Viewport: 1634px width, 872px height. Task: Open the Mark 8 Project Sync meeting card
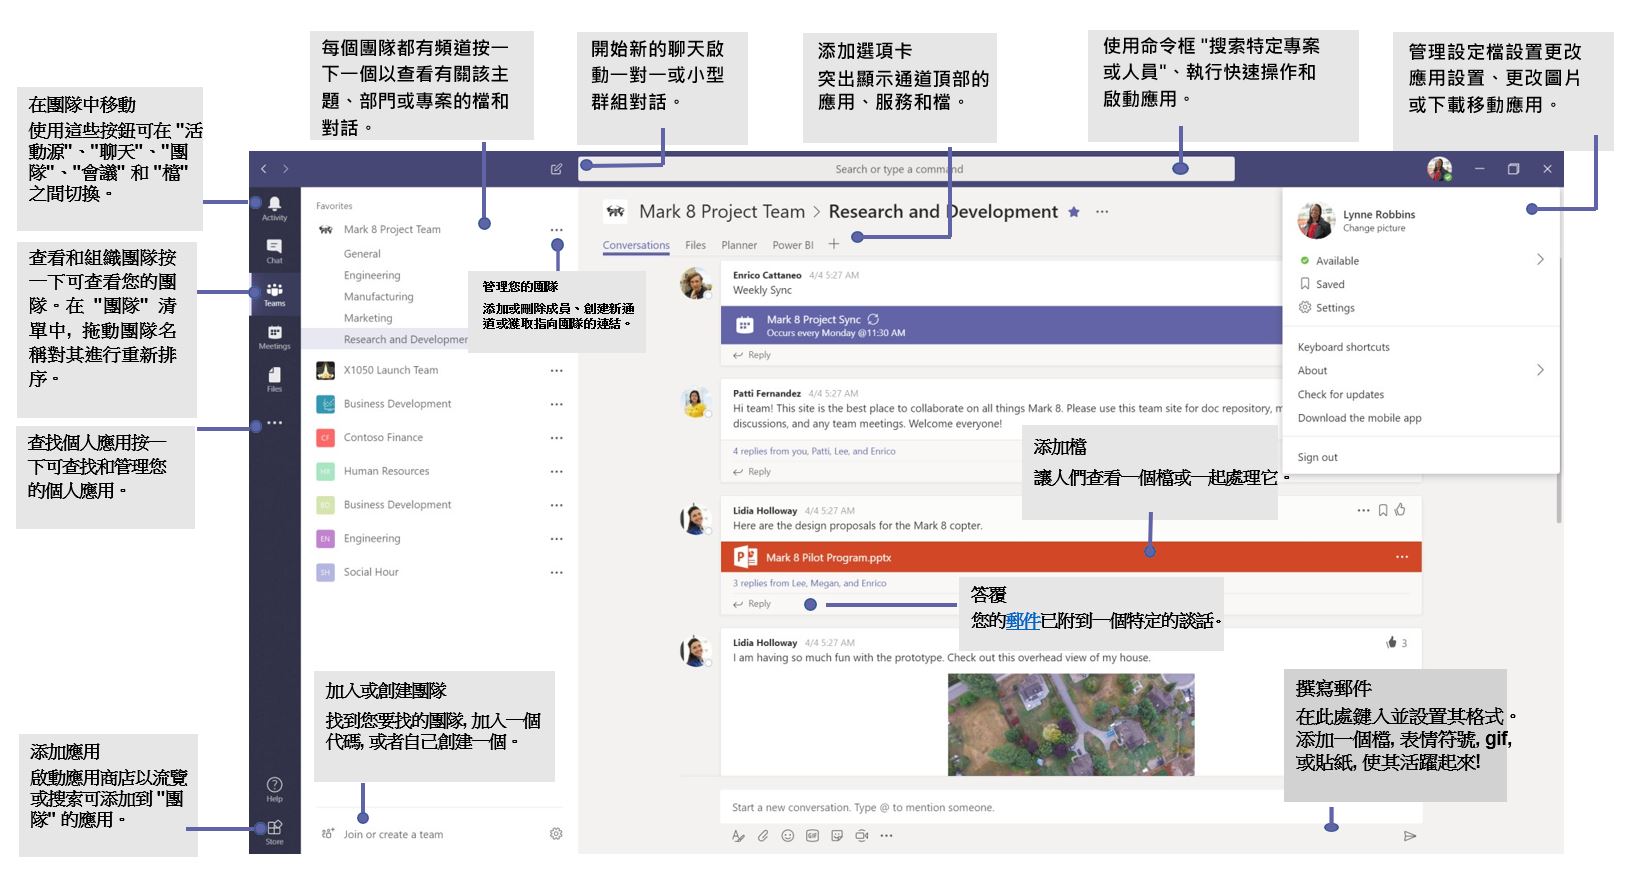point(1001,325)
